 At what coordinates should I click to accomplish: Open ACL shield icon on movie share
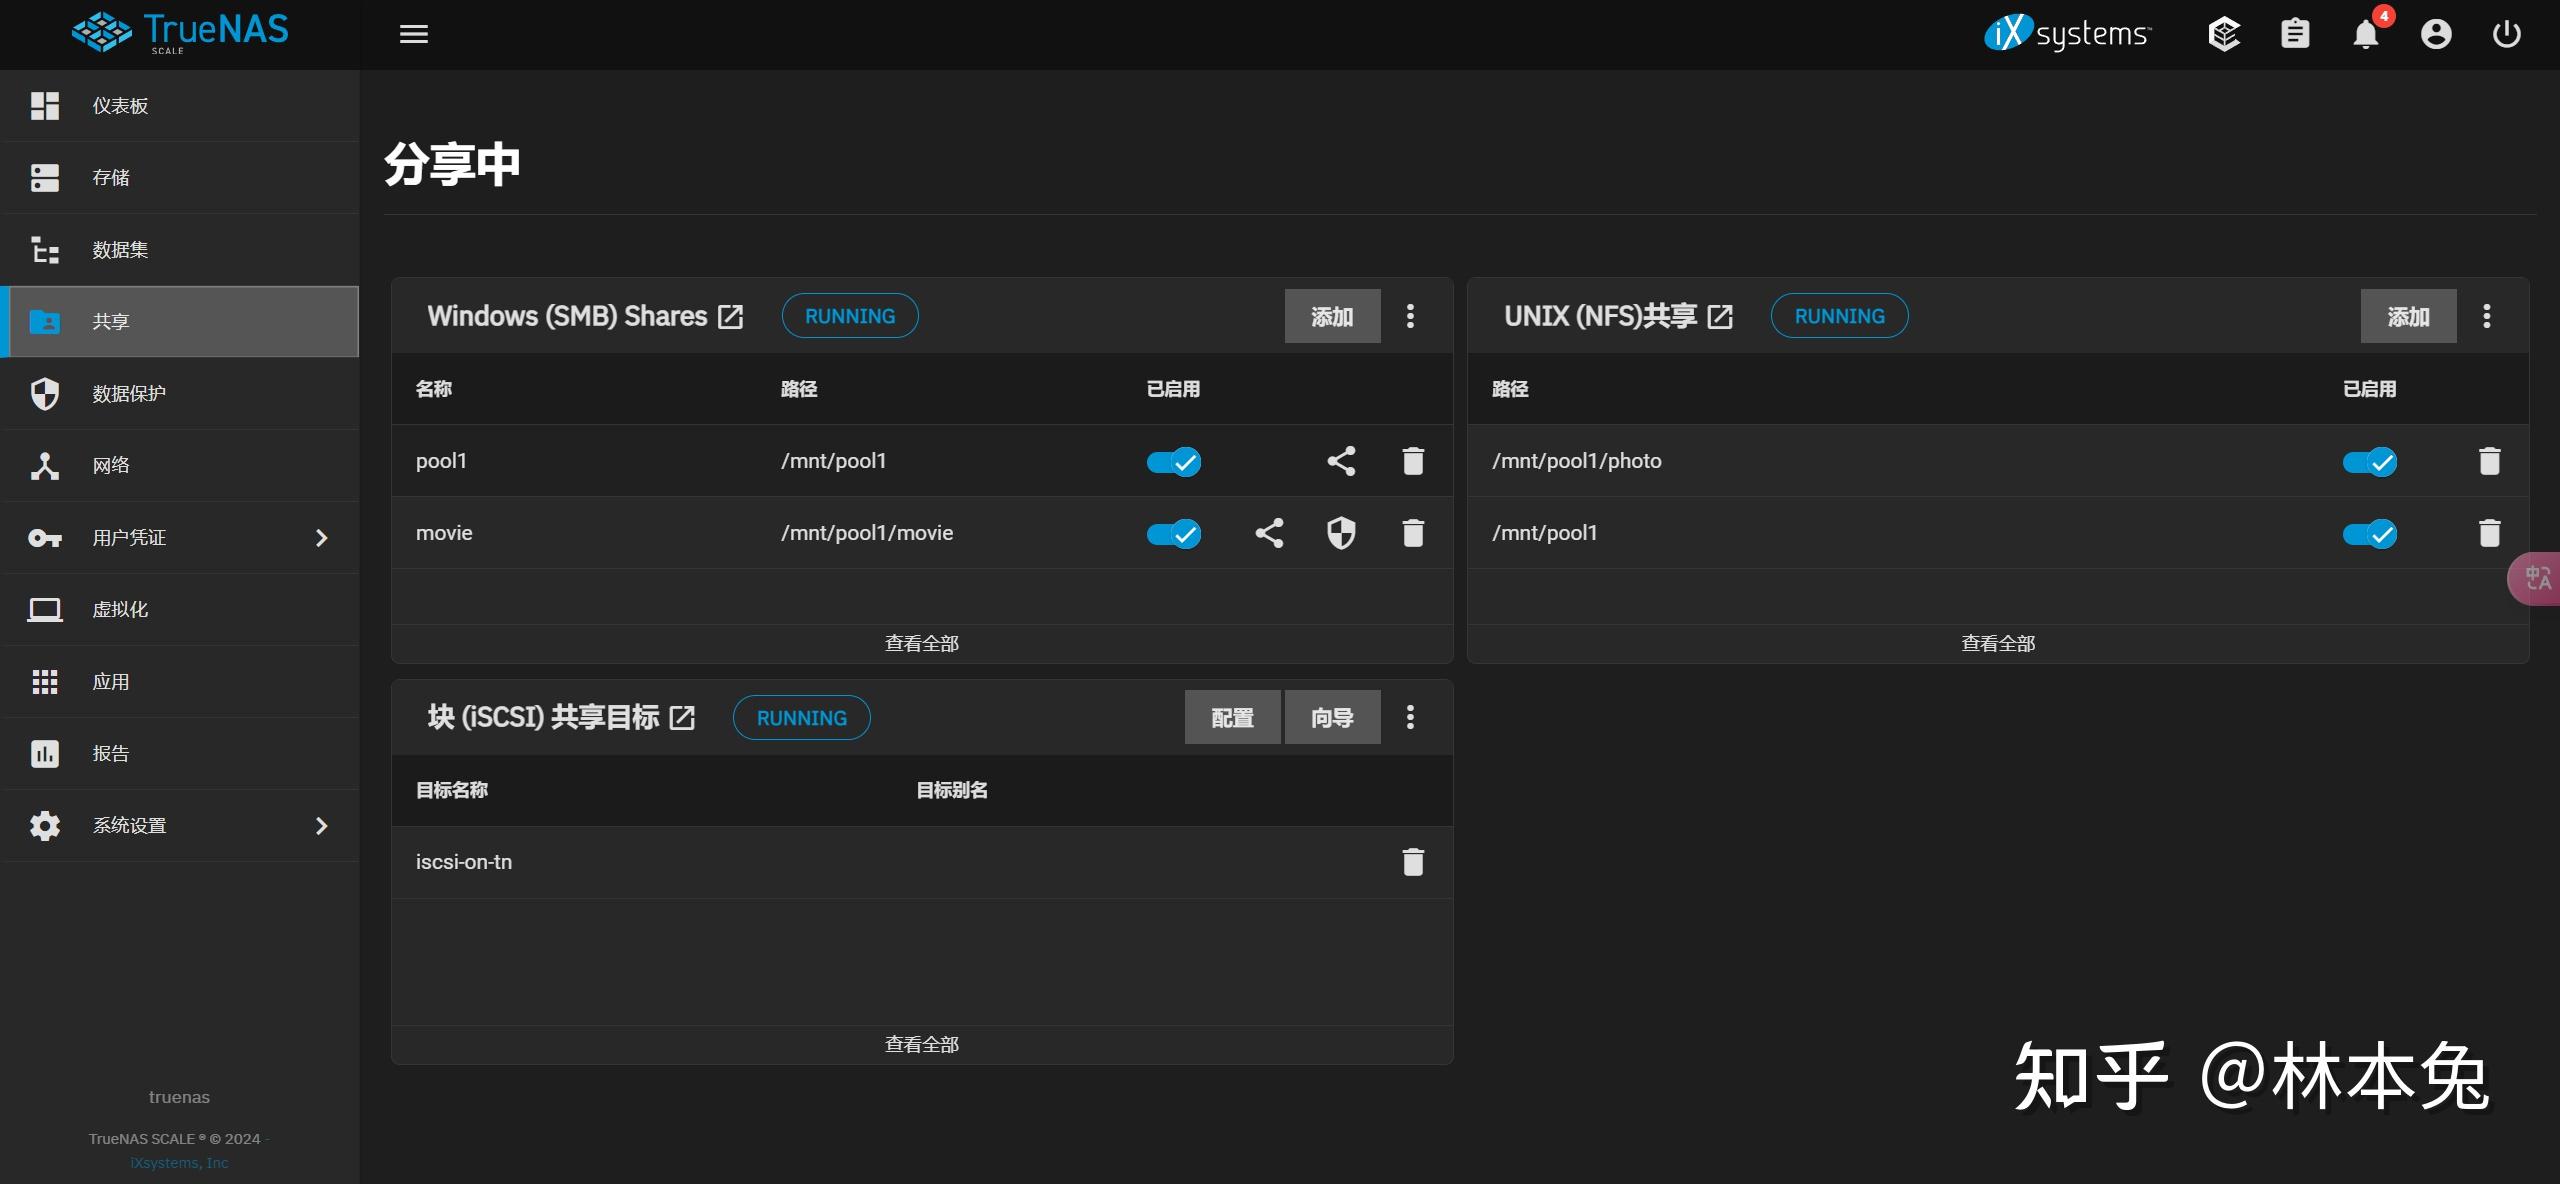coord(1341,533)
